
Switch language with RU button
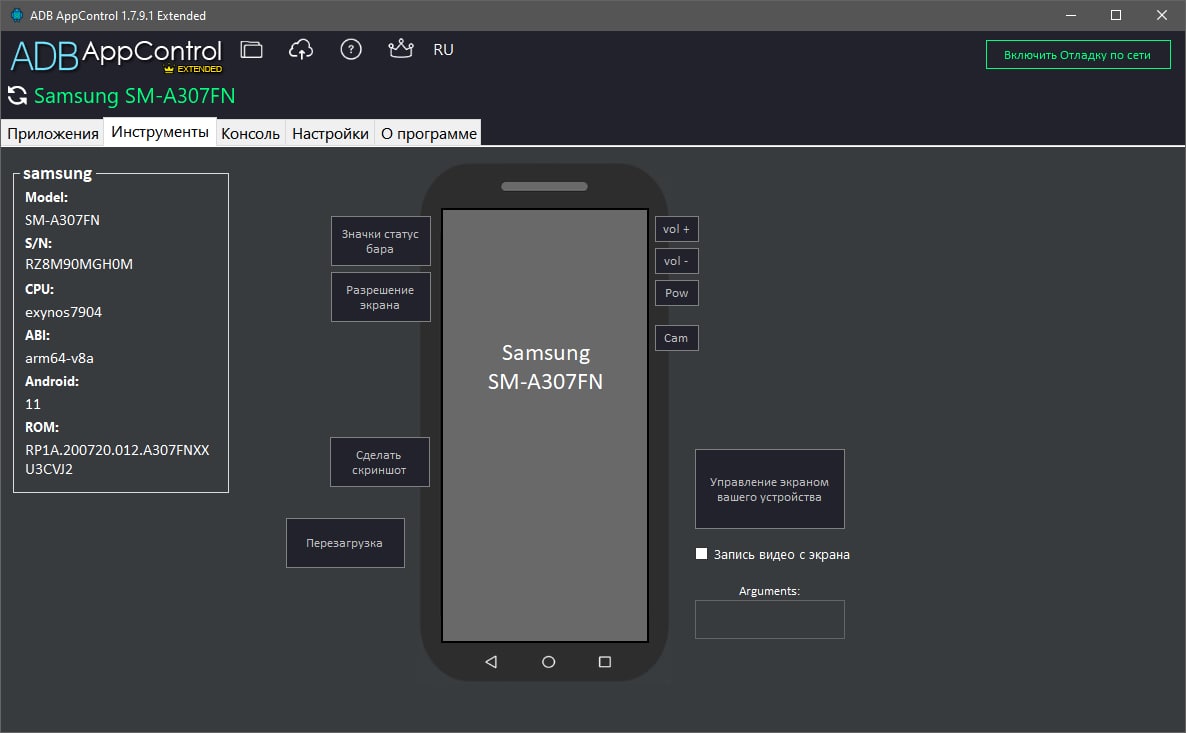443,50
